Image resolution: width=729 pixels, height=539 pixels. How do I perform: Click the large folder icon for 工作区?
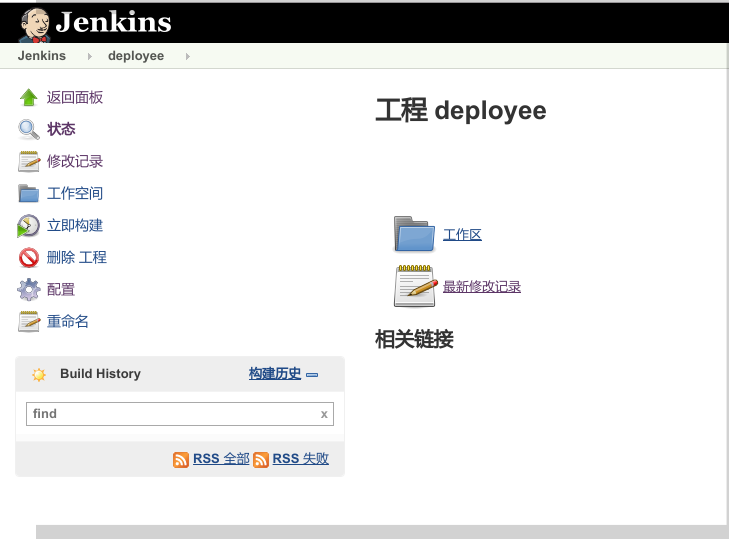click(414, 234)
